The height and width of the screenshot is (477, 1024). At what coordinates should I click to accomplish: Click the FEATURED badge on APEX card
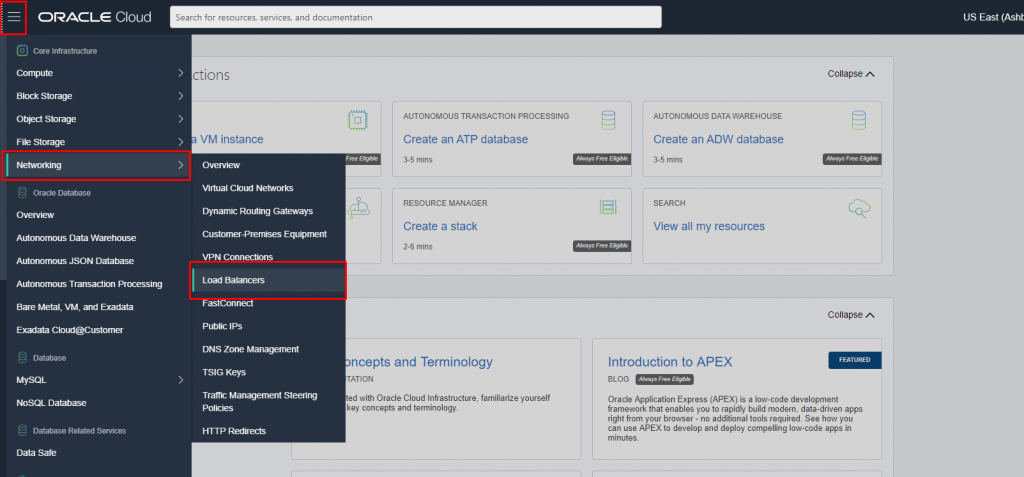pyautogui.click(x=855, y=360)
